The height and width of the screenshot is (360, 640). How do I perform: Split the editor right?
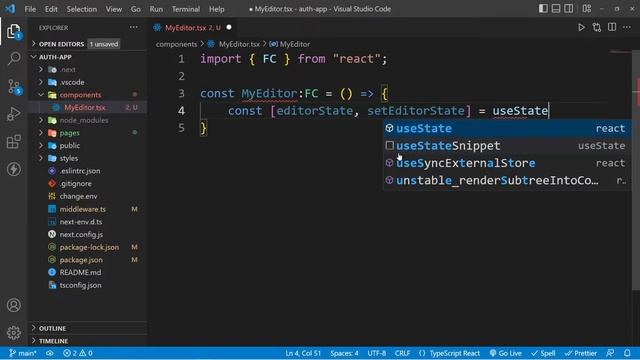pos(612,27)
